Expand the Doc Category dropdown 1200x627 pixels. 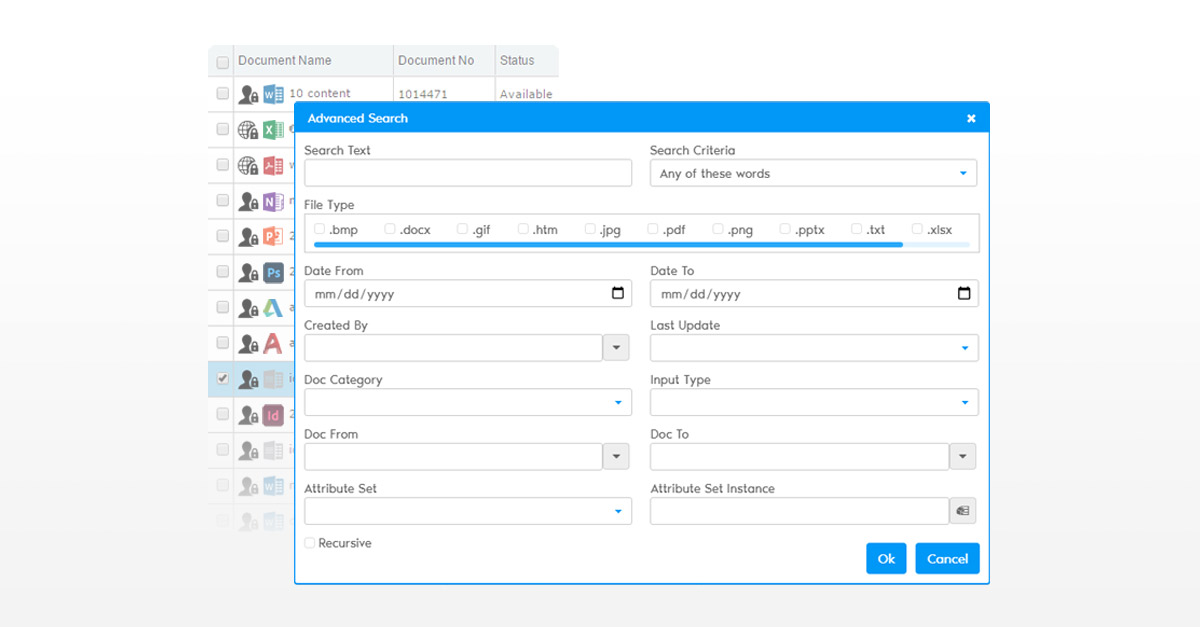click(620, 401)
